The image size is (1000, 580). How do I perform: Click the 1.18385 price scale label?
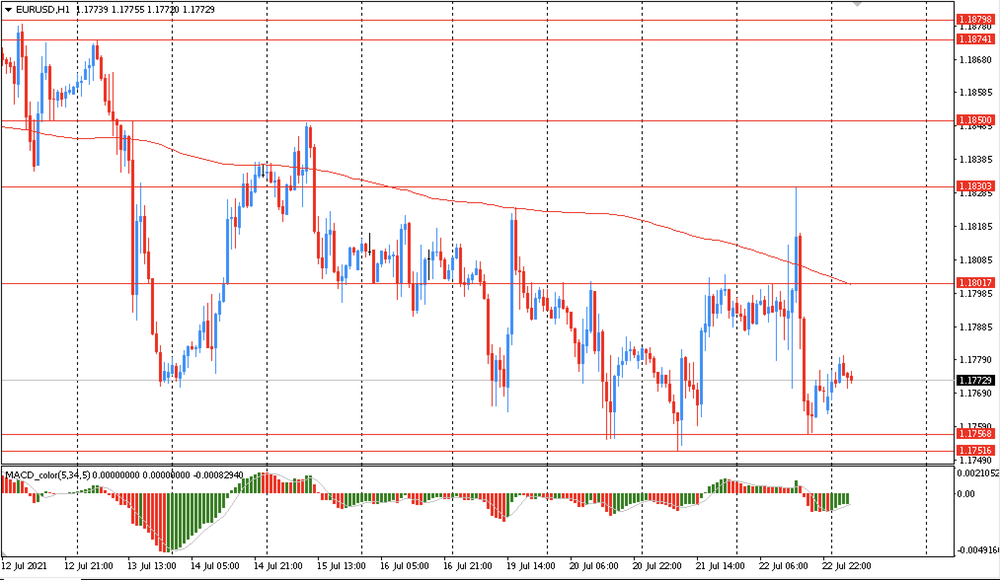pyautogui.click(x=976, y=160)
